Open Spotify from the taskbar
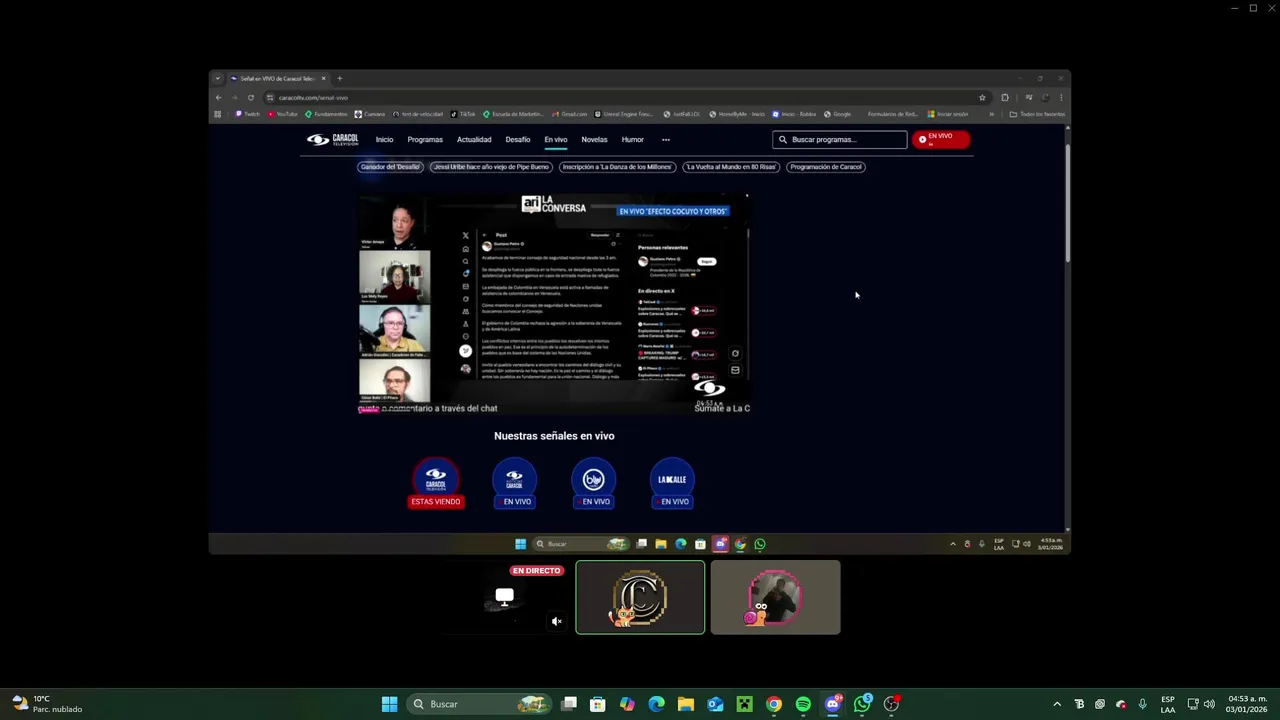 coord(803,704)
